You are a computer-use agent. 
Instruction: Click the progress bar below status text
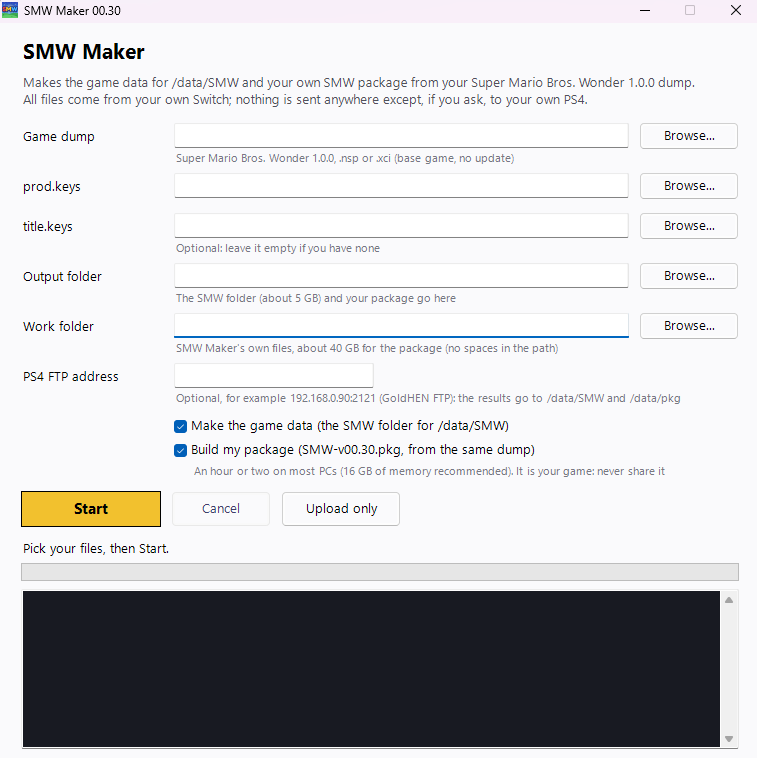coord(379,572)
